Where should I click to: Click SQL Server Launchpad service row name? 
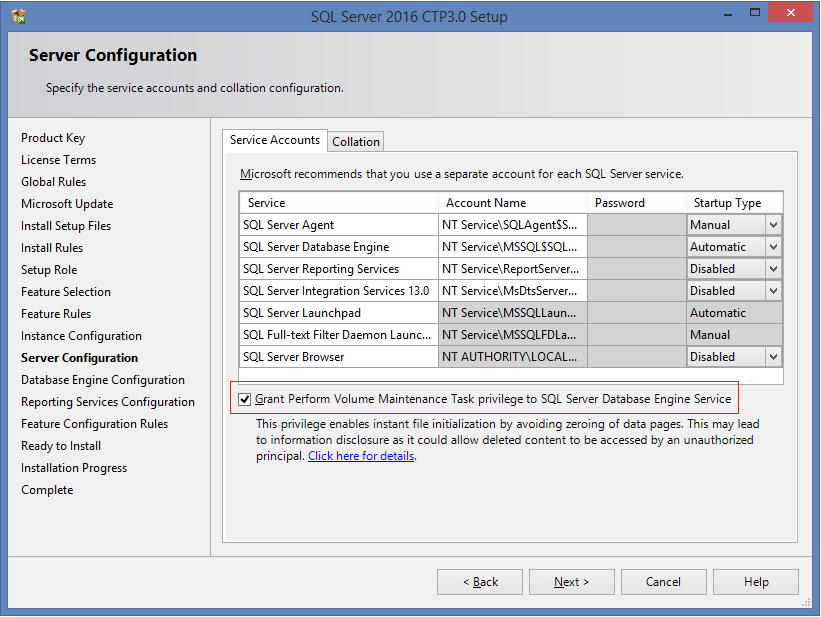(339, 313)
